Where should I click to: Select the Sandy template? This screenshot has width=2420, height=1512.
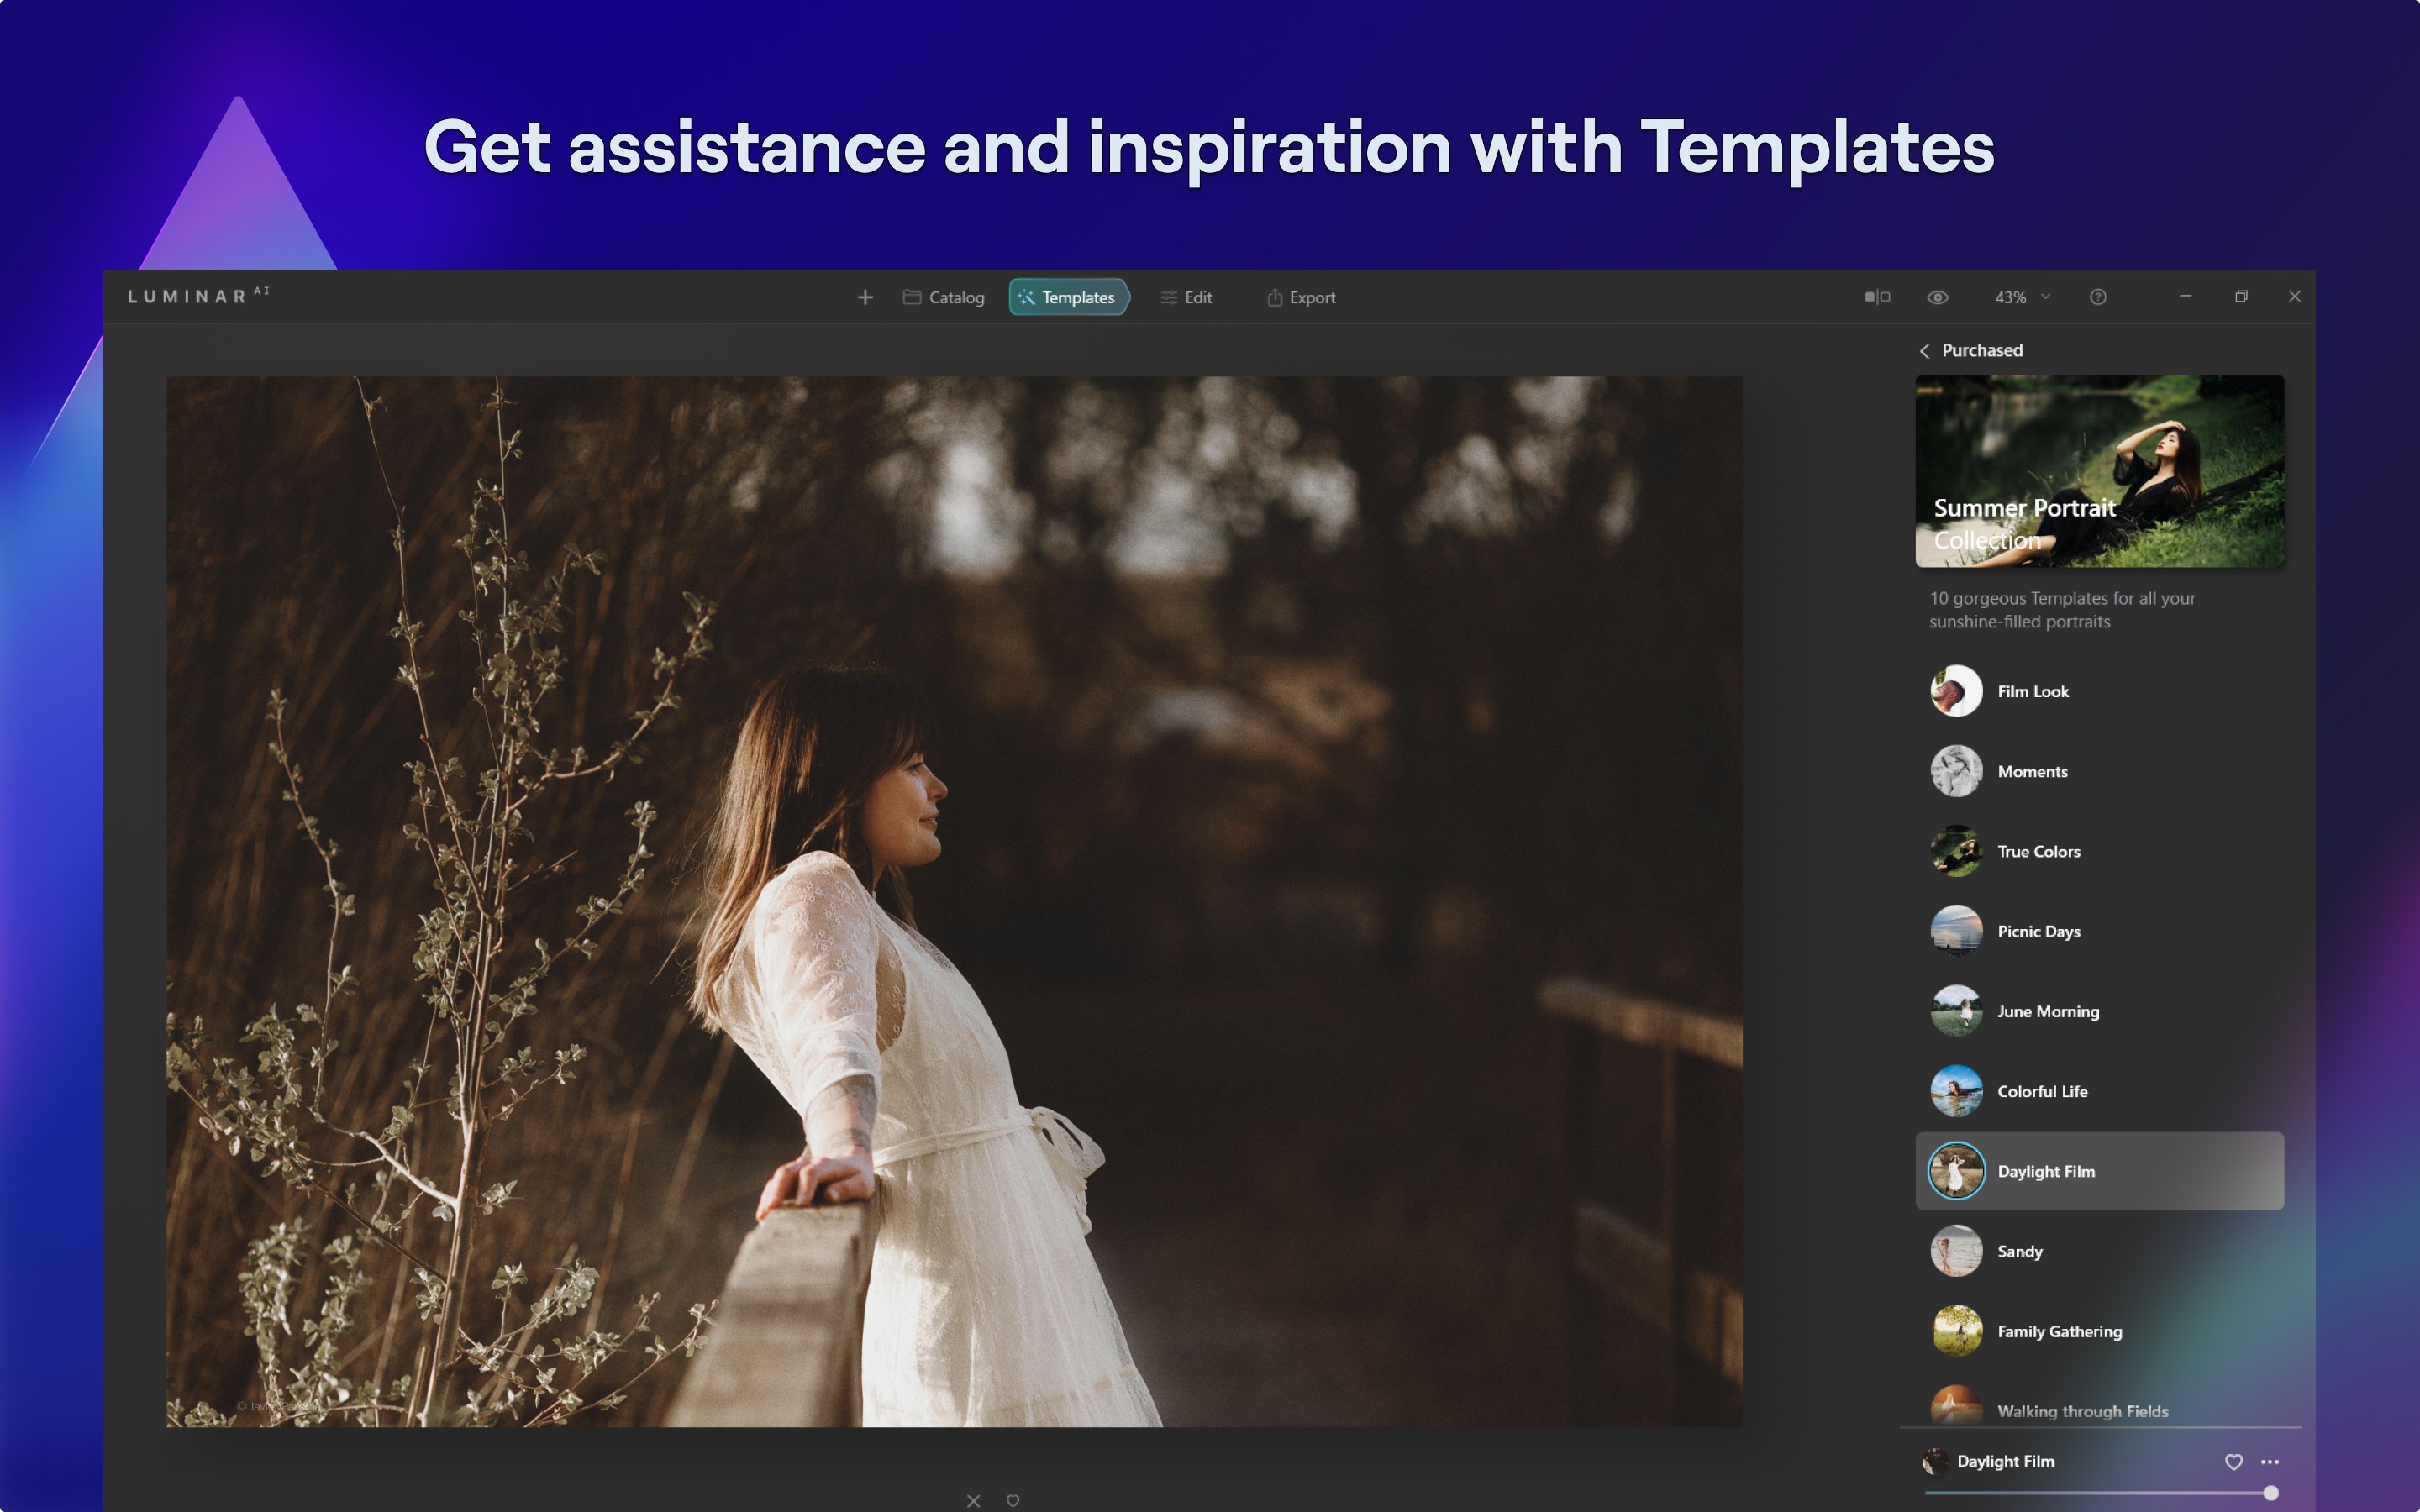(x=2019, y=1251)
